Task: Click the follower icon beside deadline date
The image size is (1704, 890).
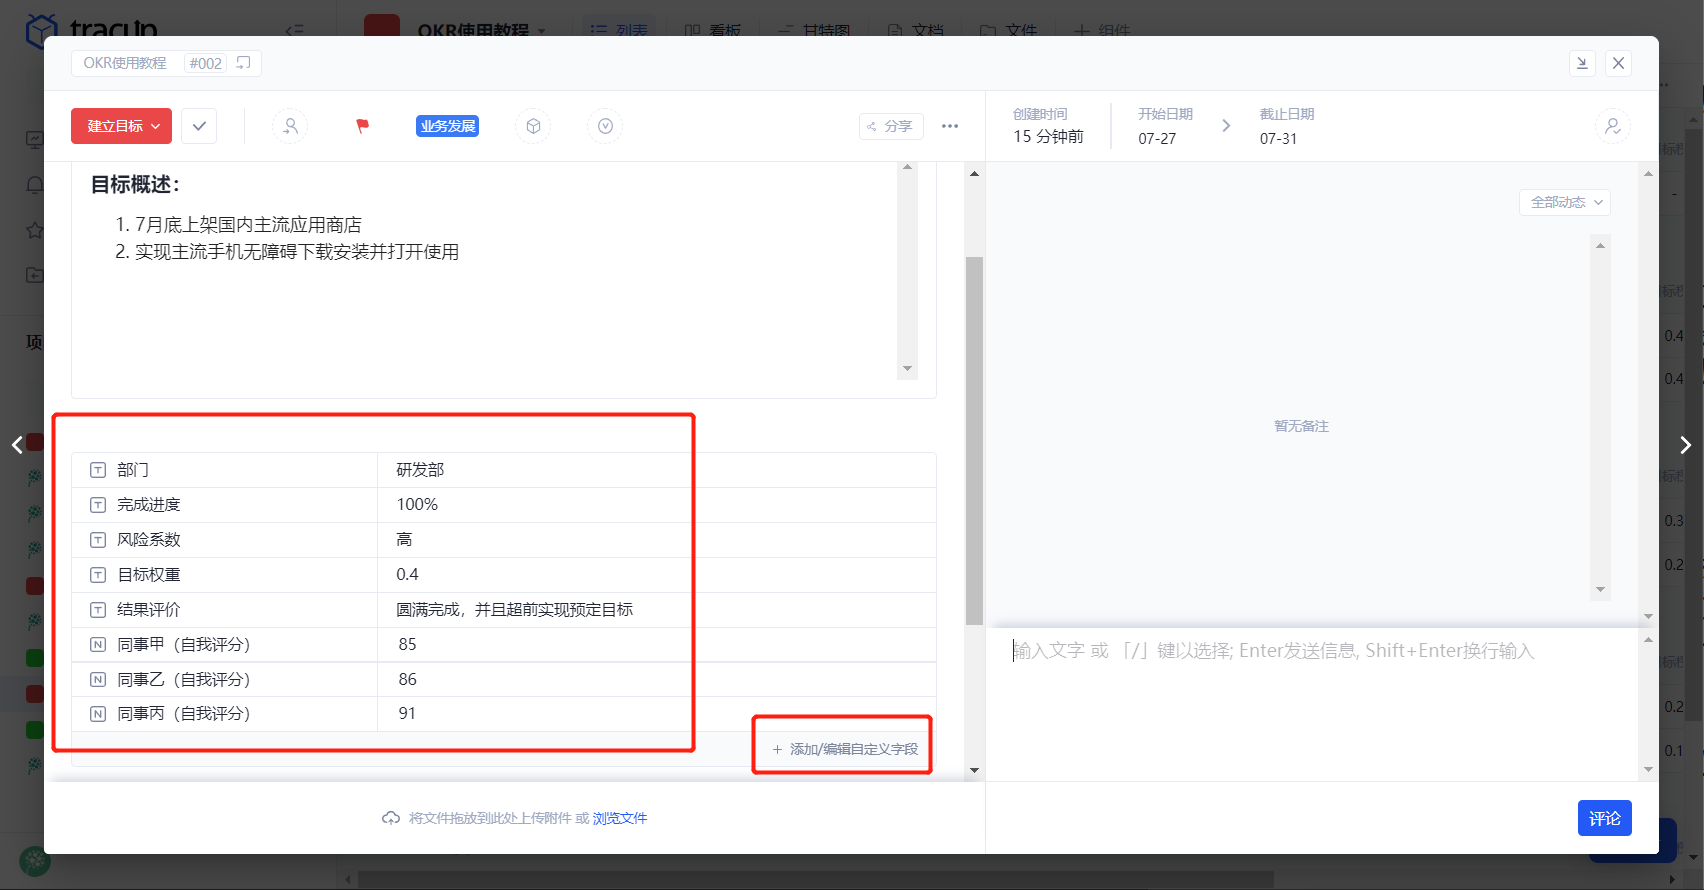Action: coord(1612,126)
